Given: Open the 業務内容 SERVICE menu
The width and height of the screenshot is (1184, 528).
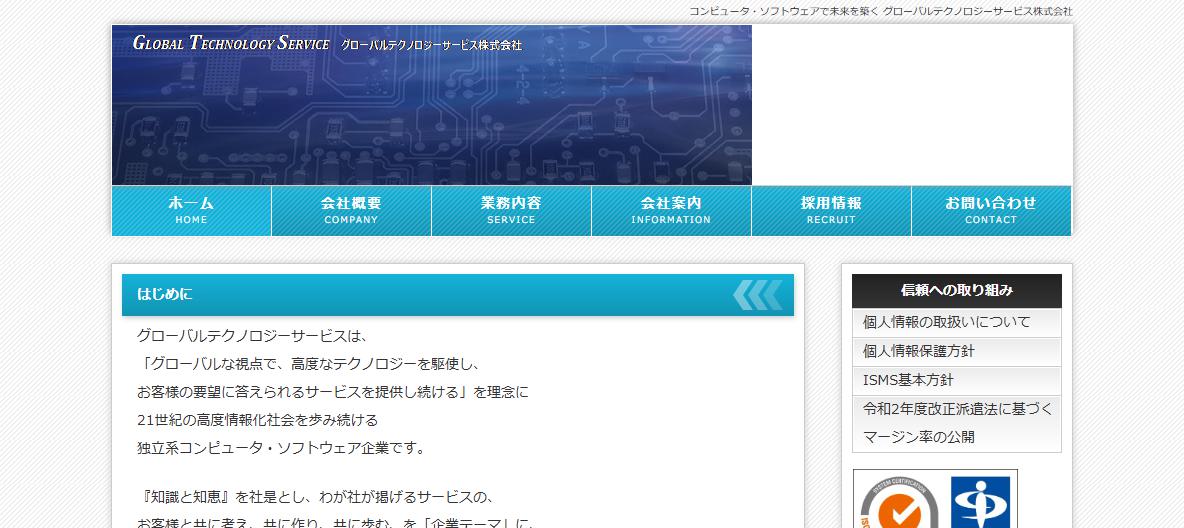Looking at the screenshot, I should pos(511,211).
